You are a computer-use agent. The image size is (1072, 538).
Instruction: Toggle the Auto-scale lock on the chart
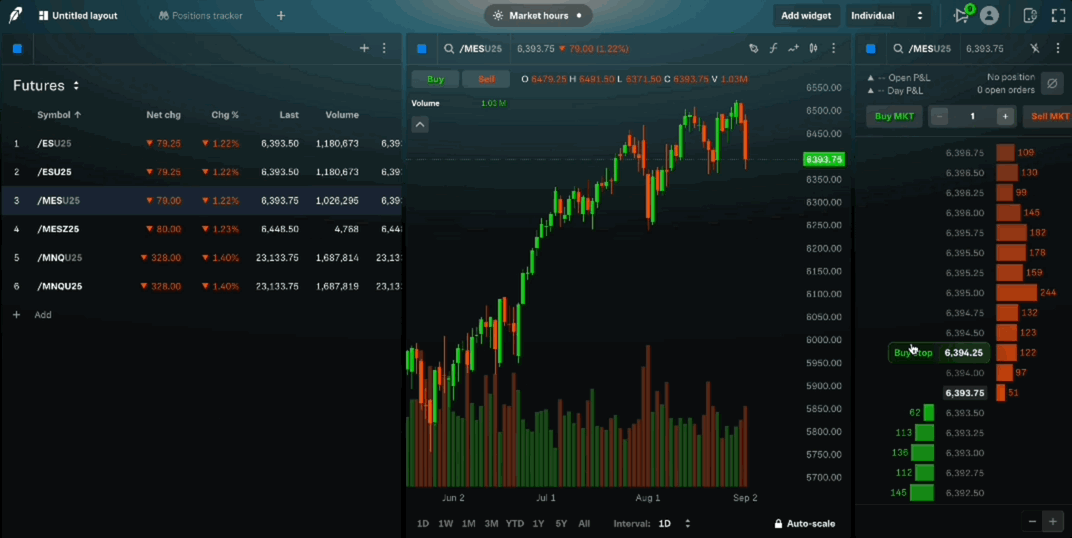[804, 524]
